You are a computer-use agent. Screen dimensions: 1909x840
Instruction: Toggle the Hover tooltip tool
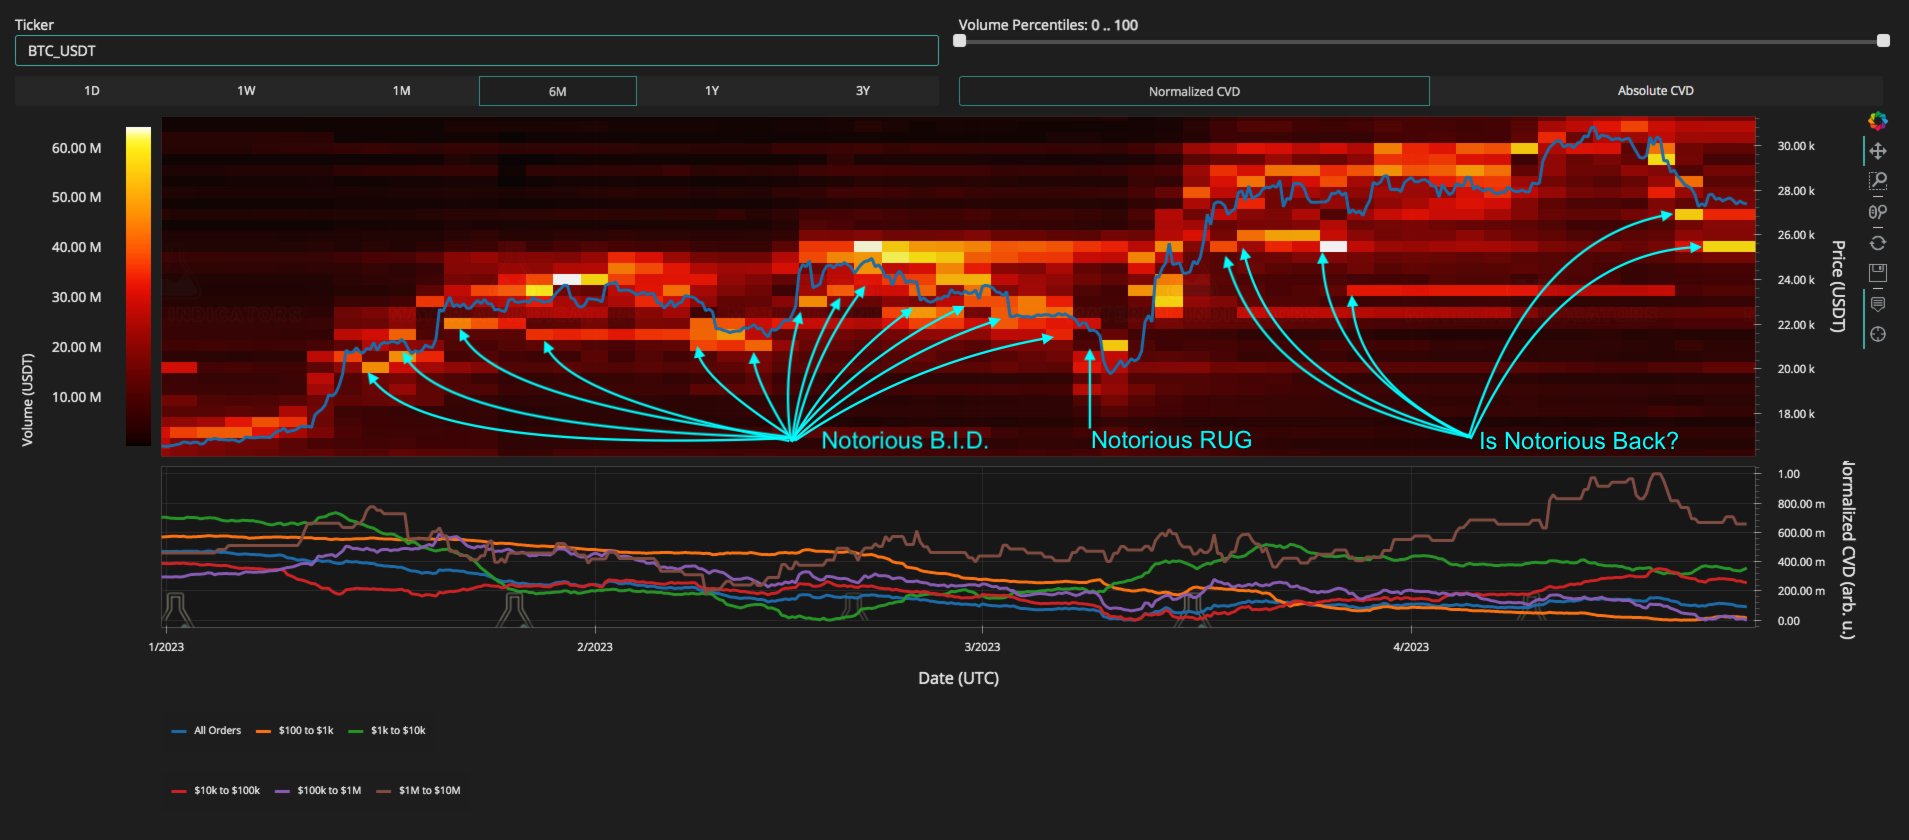tap(1877, 304)
